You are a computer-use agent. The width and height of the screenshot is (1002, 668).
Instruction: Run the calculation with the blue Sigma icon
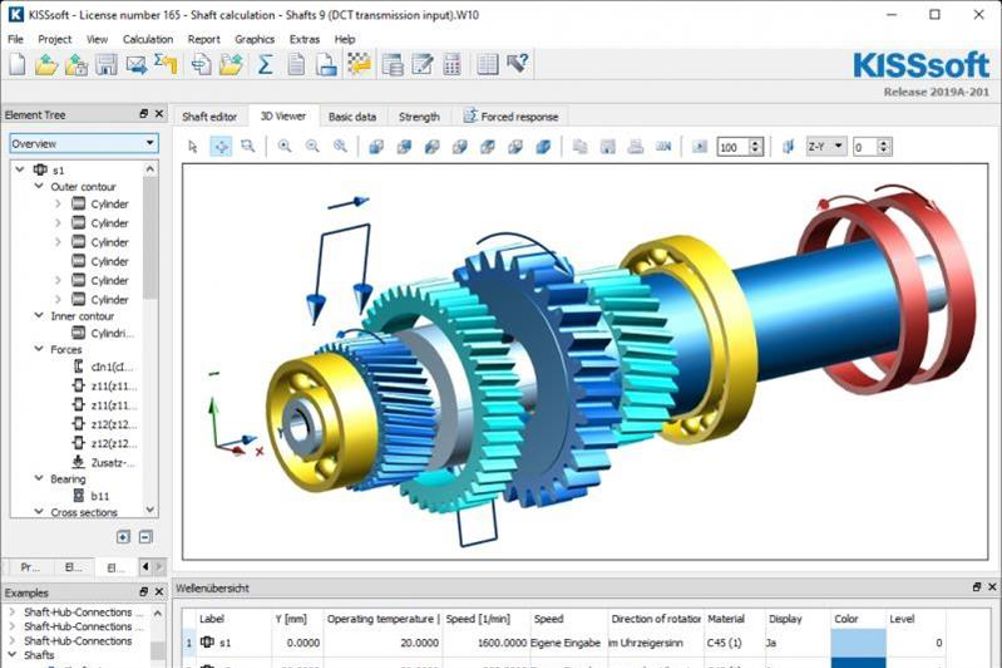point(265,64)
